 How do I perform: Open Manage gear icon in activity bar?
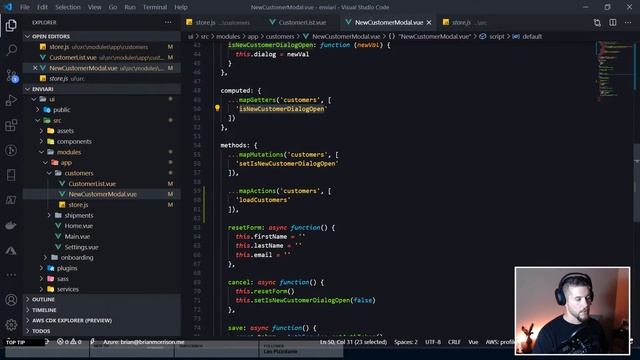pos(11,325)
